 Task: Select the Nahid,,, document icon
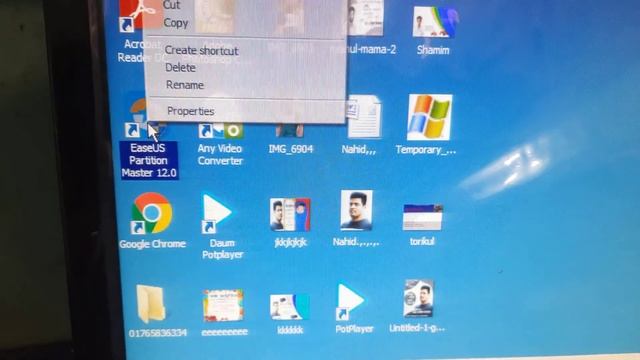[364, 117]
